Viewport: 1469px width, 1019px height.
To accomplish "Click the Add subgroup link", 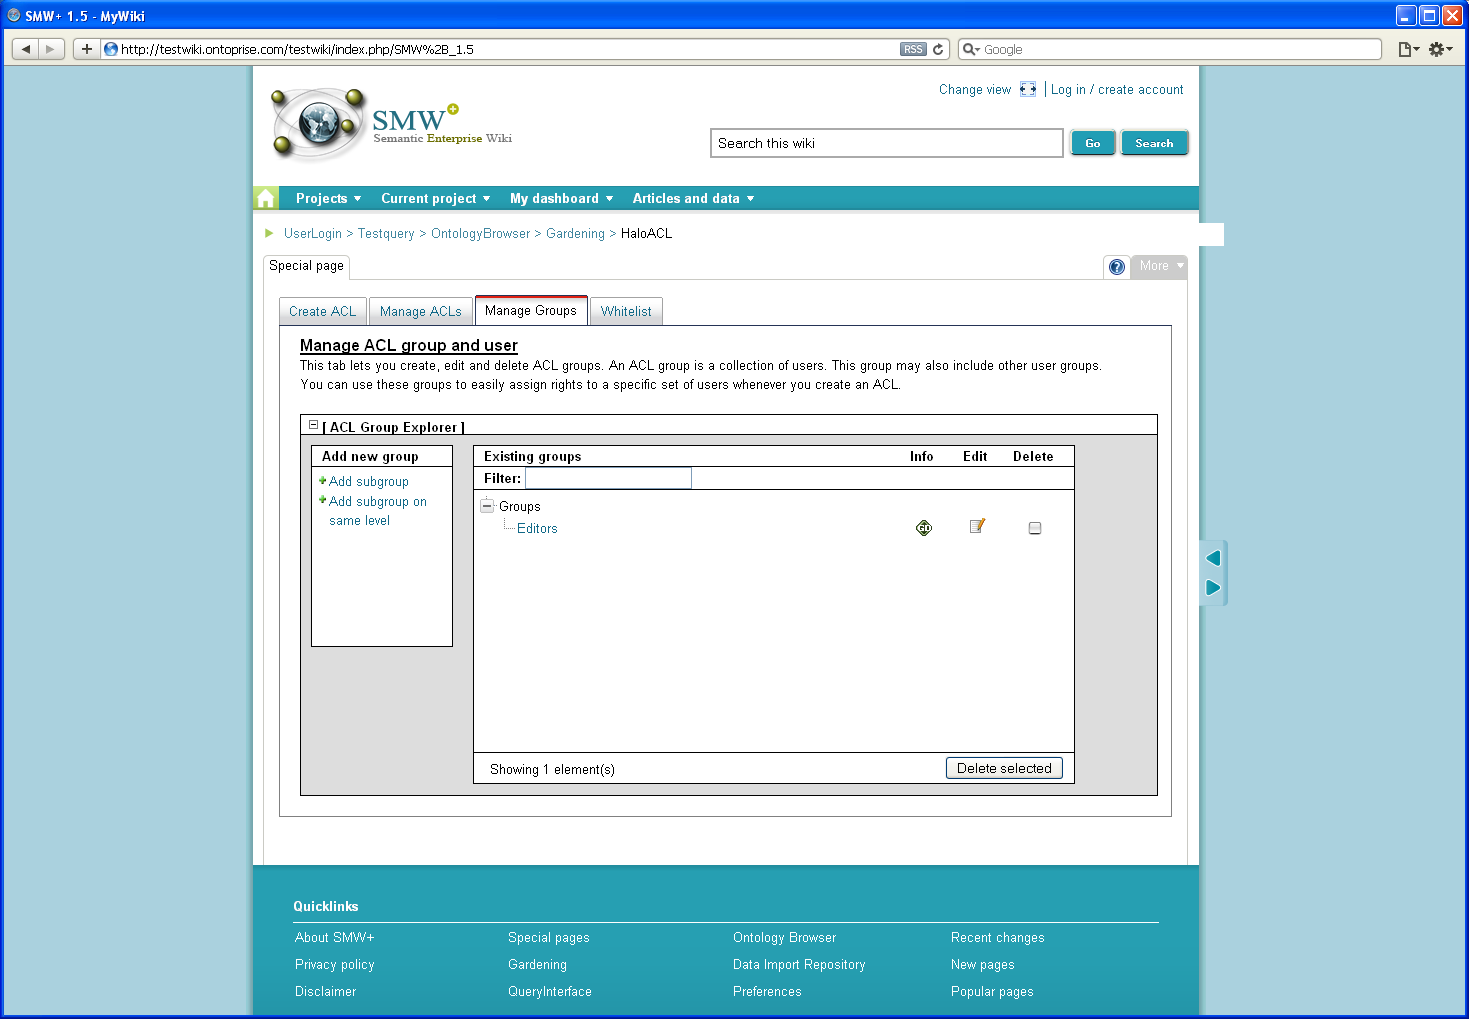I will (x=368, y=482).
